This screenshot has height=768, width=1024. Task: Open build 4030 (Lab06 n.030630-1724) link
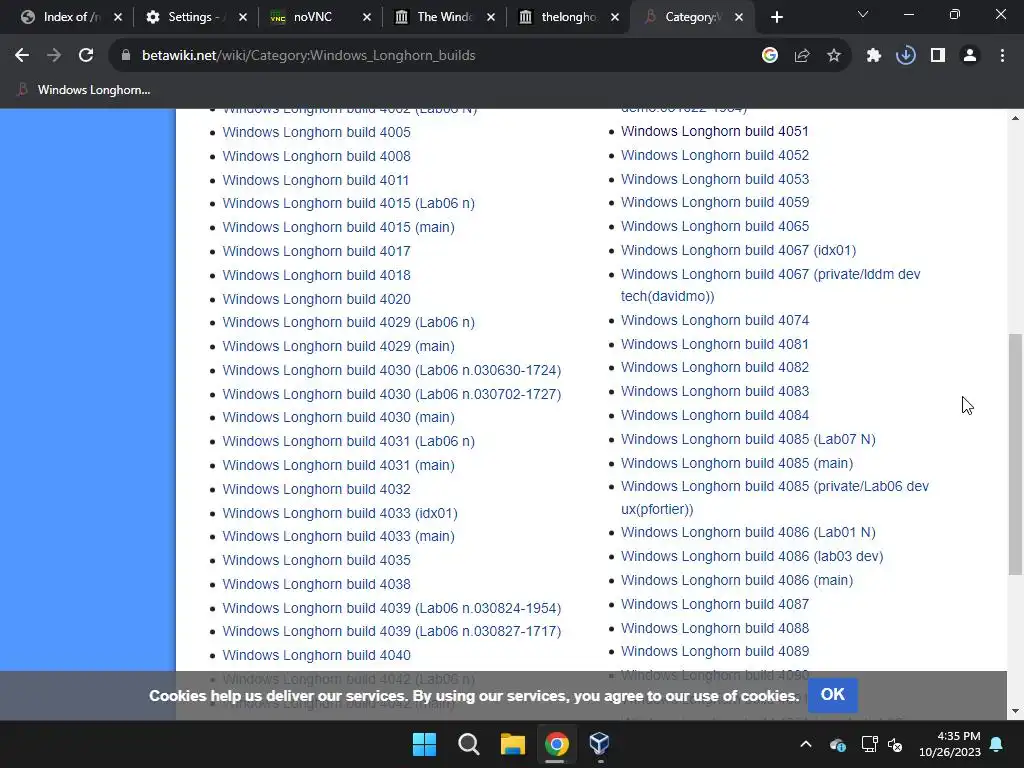click(391, 370)
